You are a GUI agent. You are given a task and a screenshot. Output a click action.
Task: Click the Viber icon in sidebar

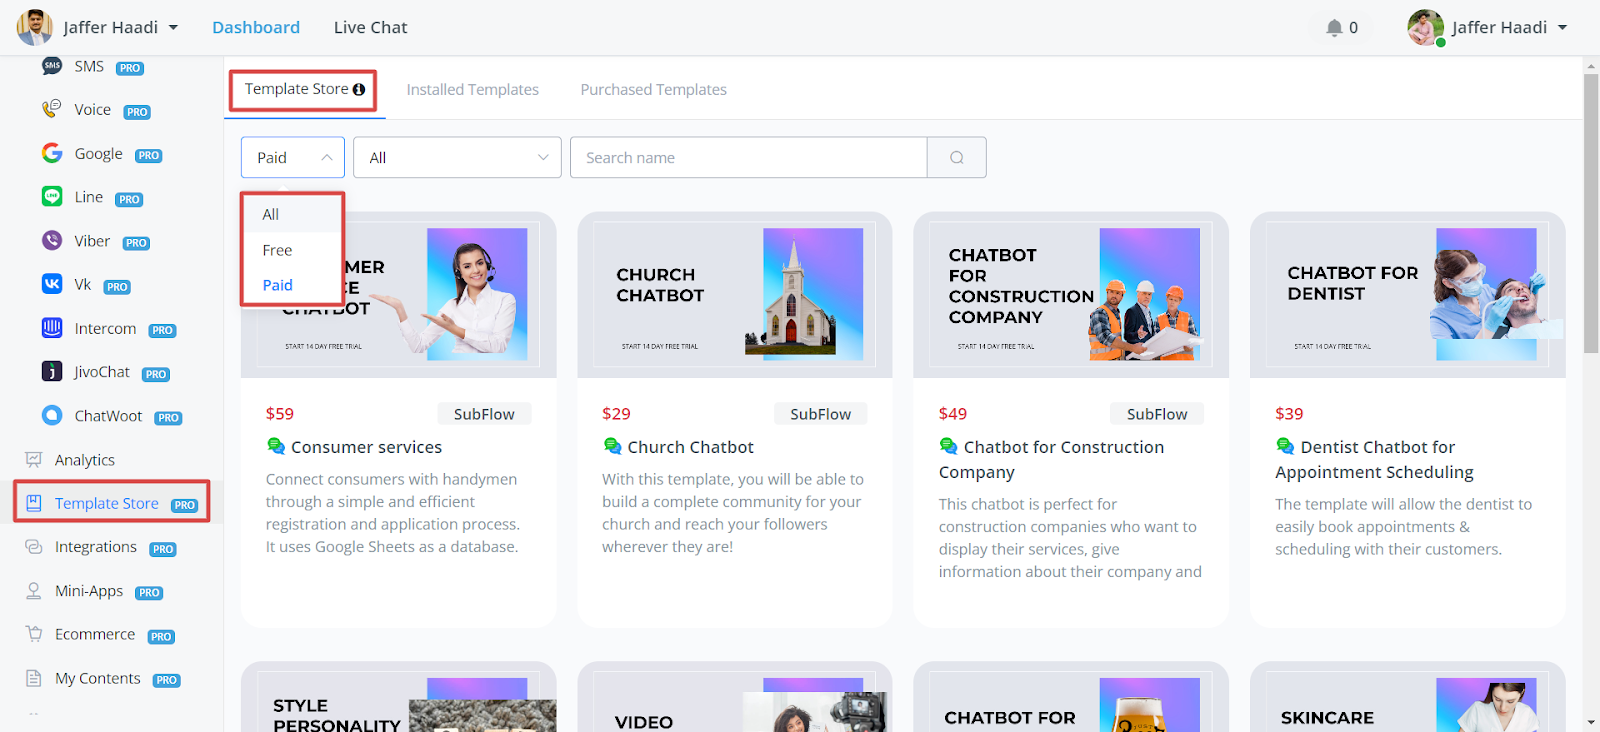pos(52,241)
